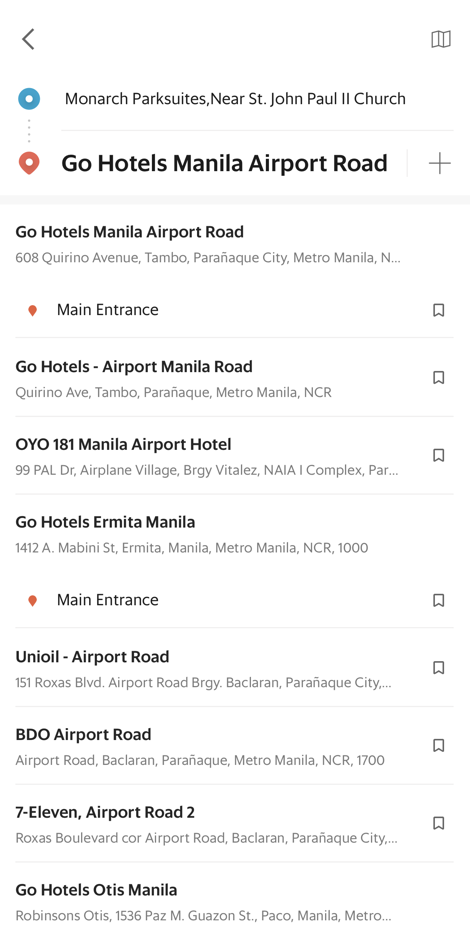
Task: Bookmark 7-Eleven, Airport Road 2
Action: 438,824
